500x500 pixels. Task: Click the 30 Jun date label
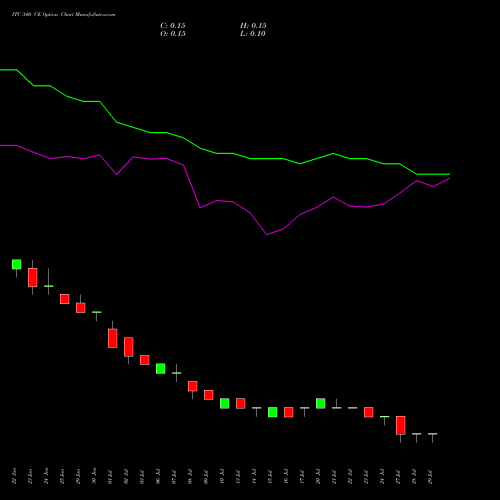(94, 476)
